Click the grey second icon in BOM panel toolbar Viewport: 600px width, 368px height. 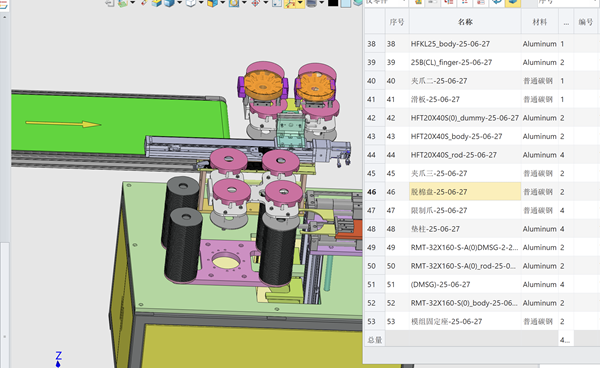[433, 3]
